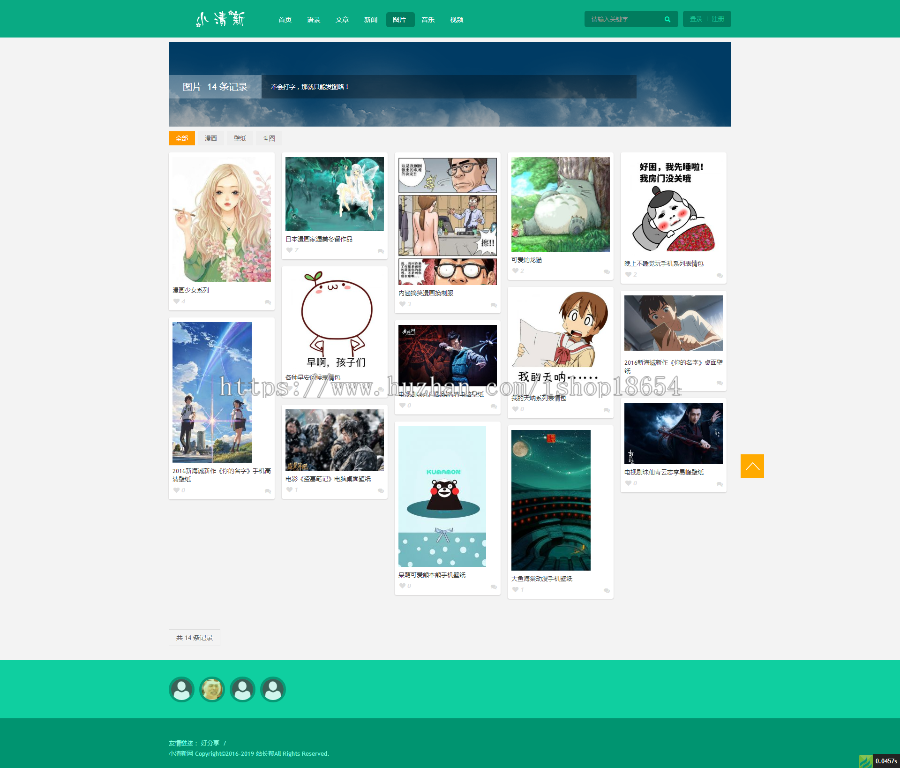900x768 pixels.
Task: Click the footer copyright line
Action: tap(249, 754)
